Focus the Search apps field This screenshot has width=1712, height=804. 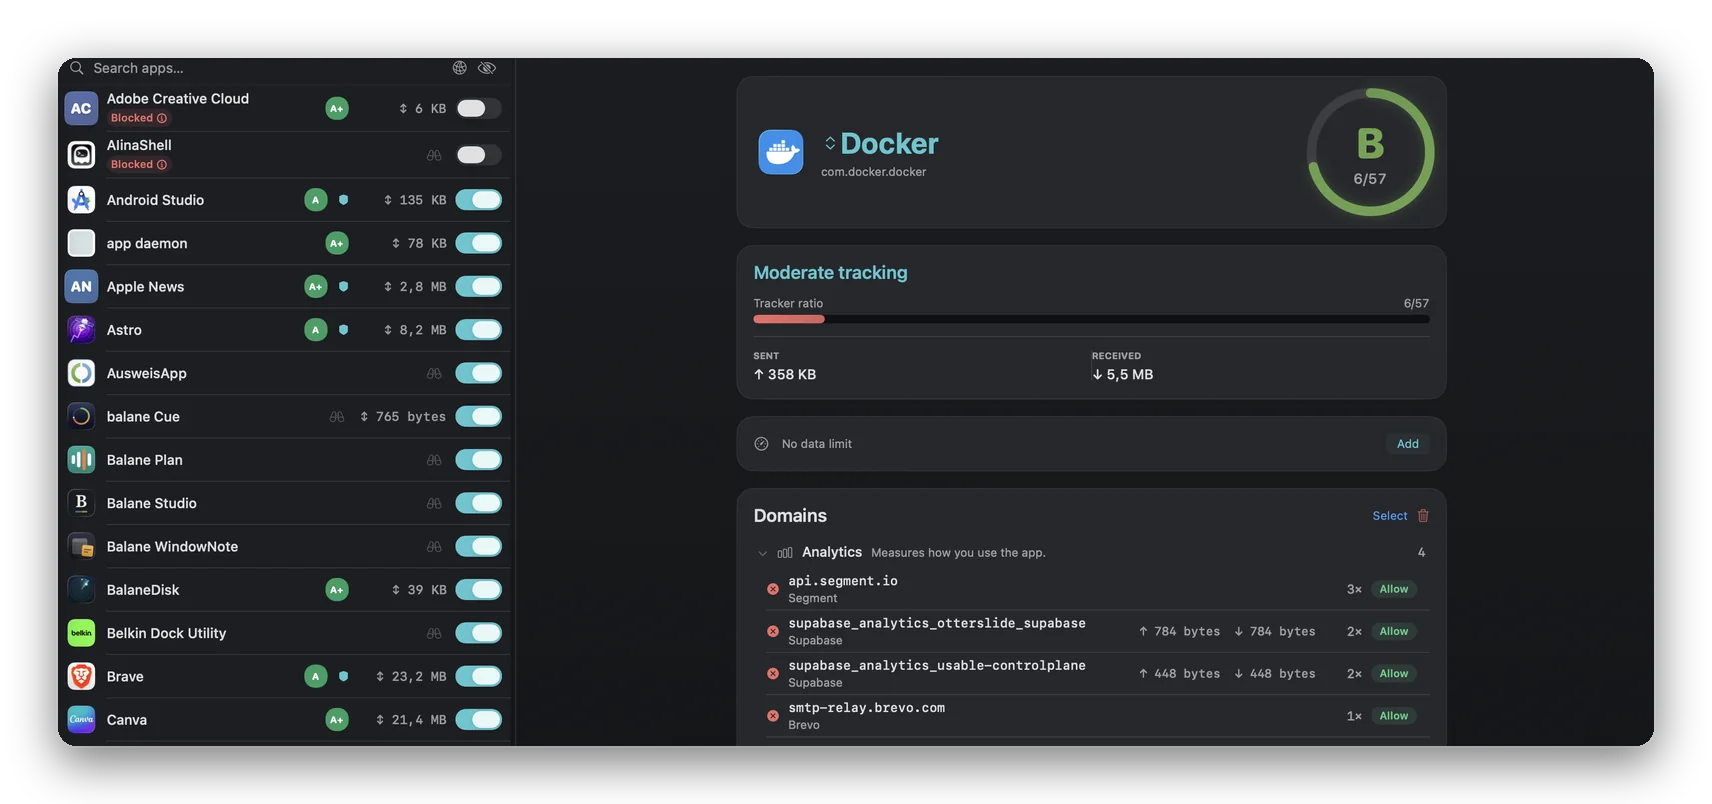click(x=260, y=68)
